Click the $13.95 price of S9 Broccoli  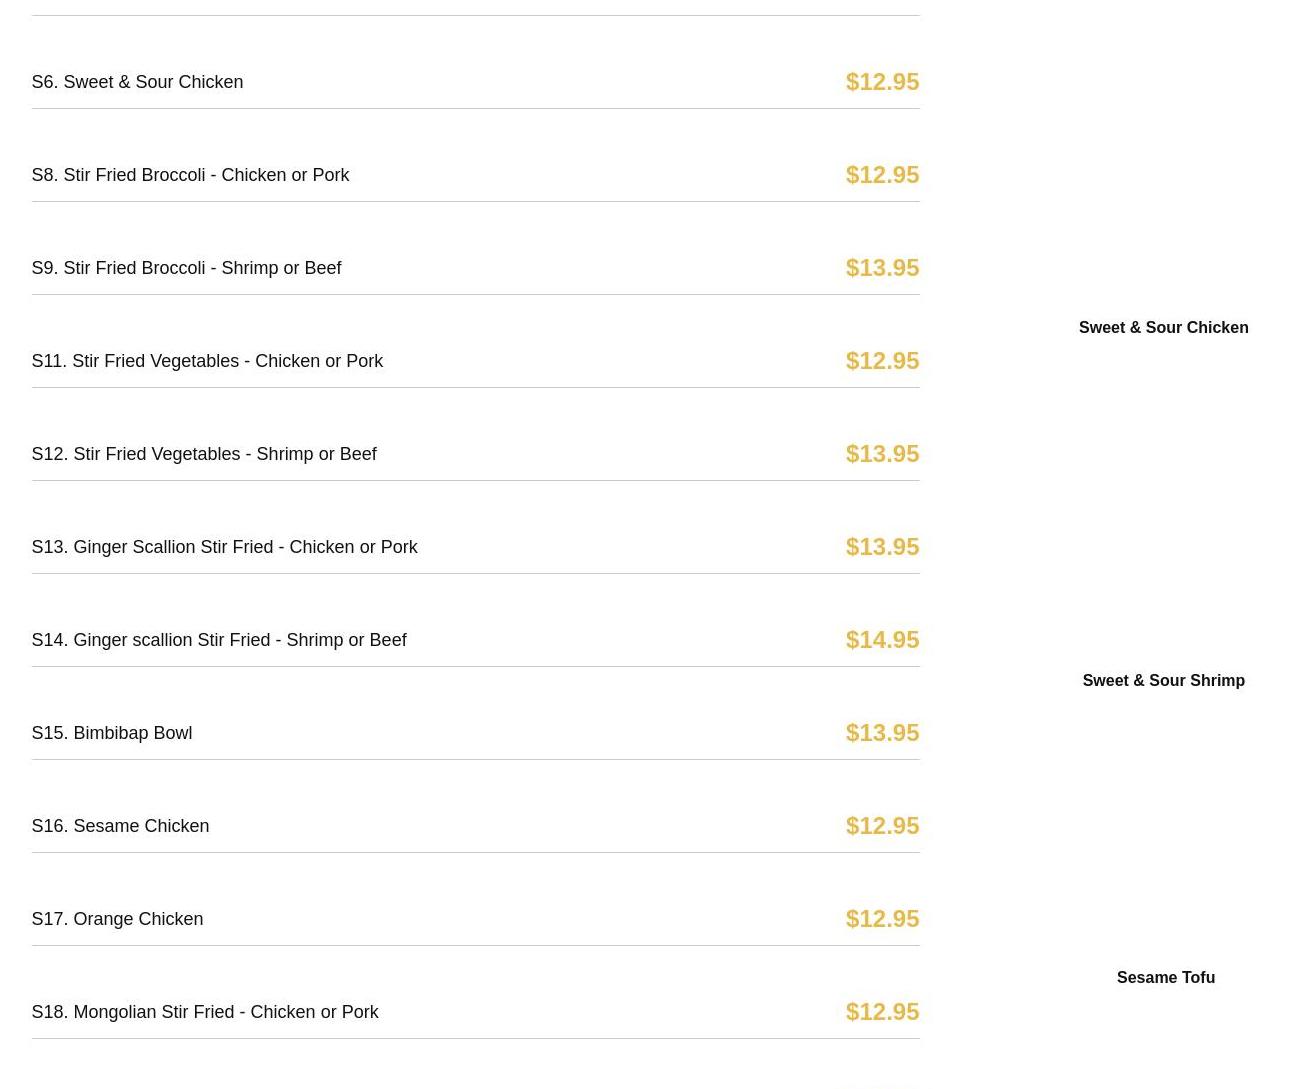(881, 268)
